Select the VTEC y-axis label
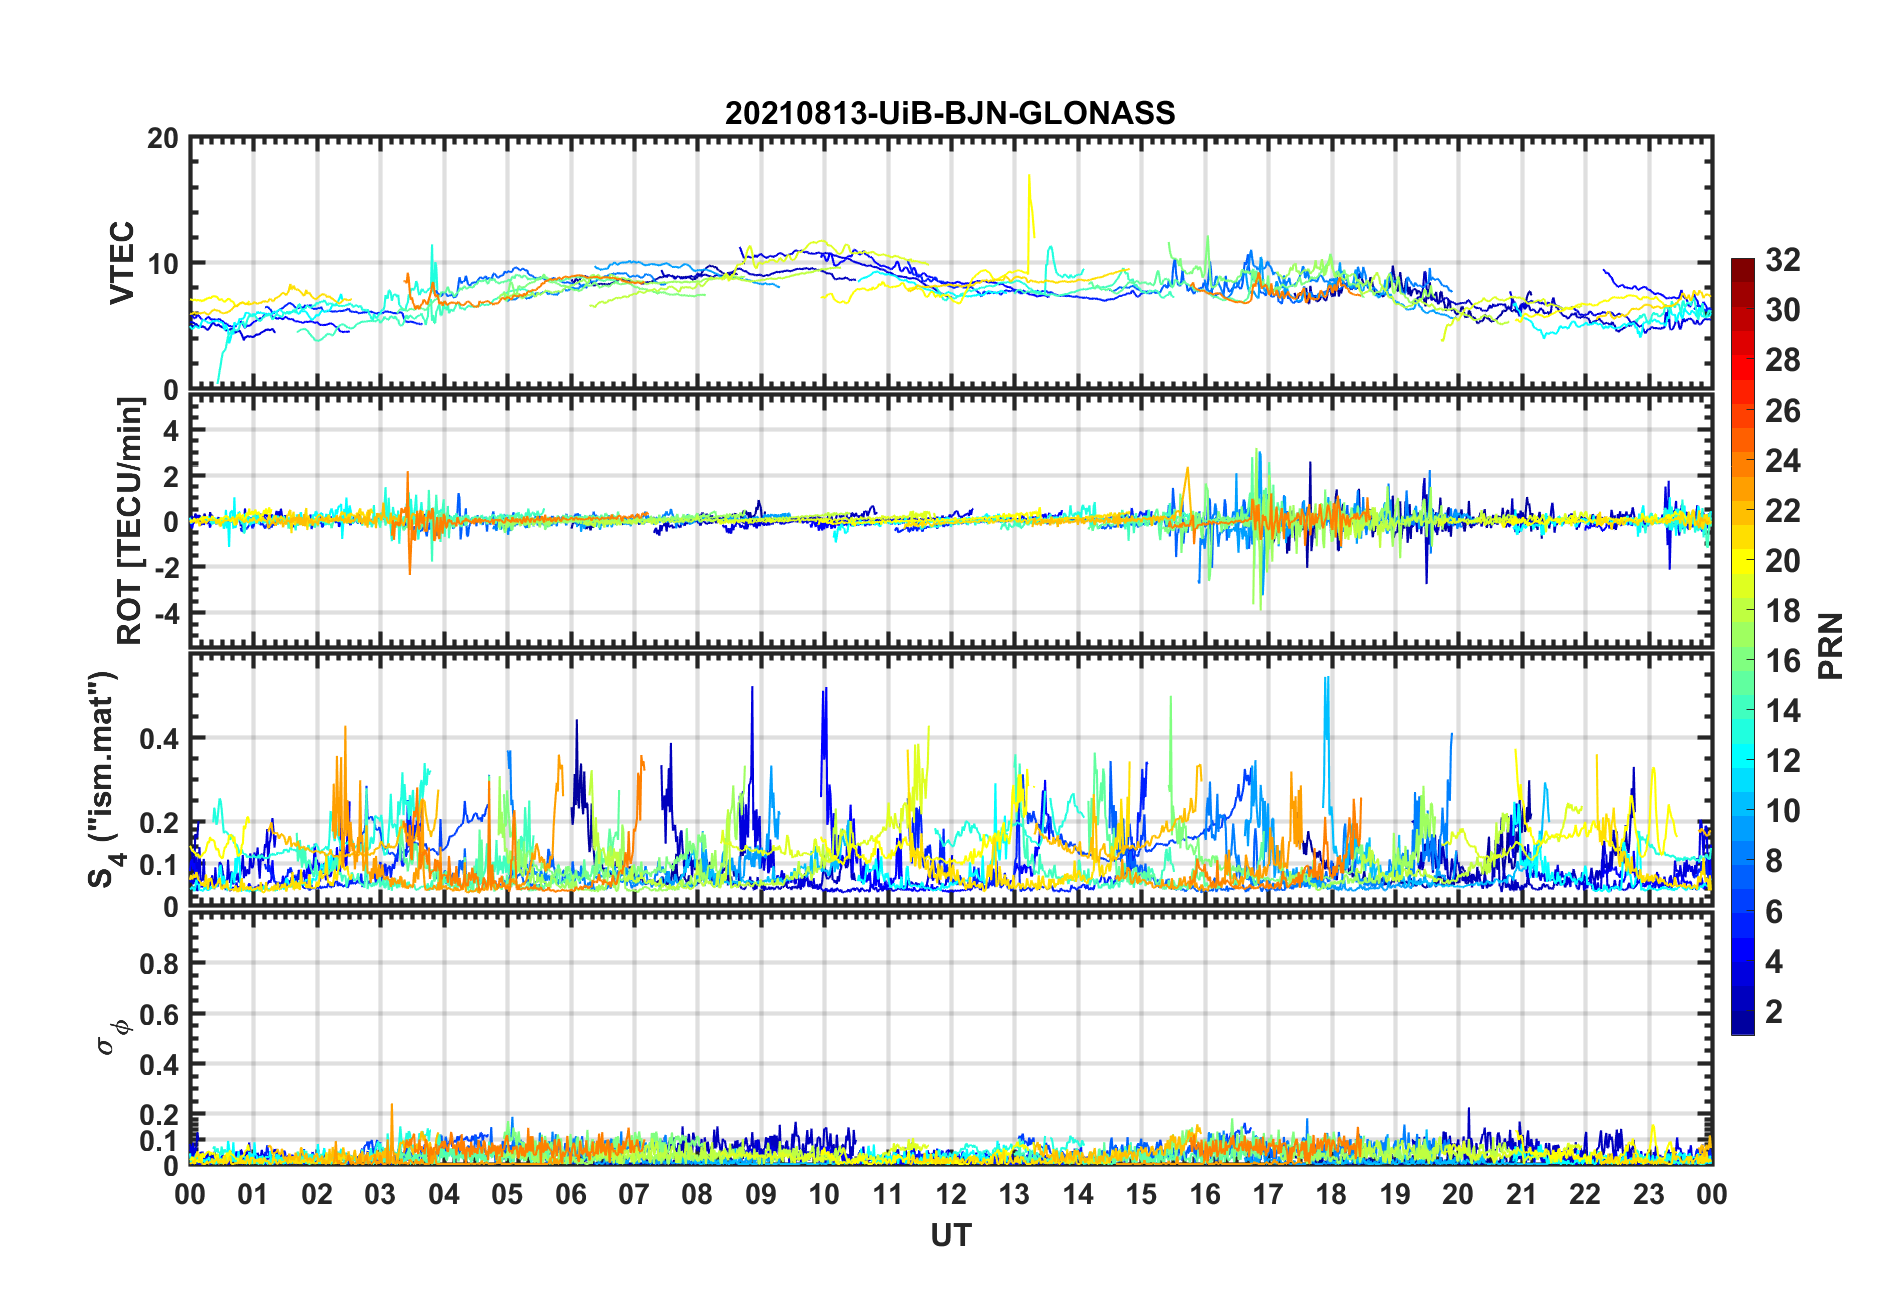Image resolution: width=1902 pixels, height=1292 pixels. [x=122, y=263]
